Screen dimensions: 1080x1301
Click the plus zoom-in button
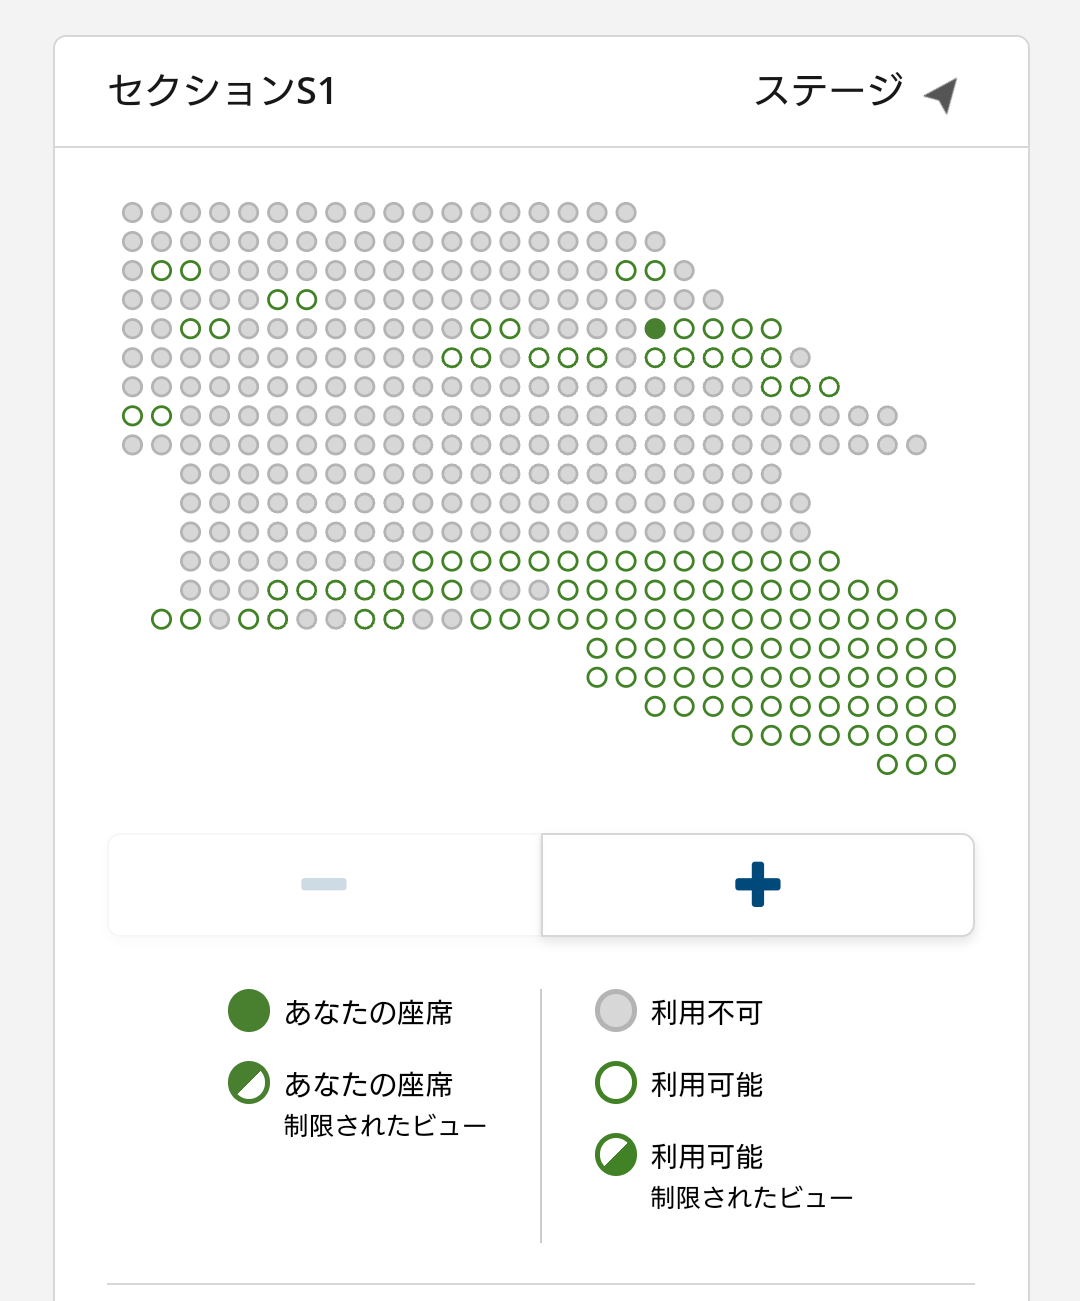click(757, 885)
